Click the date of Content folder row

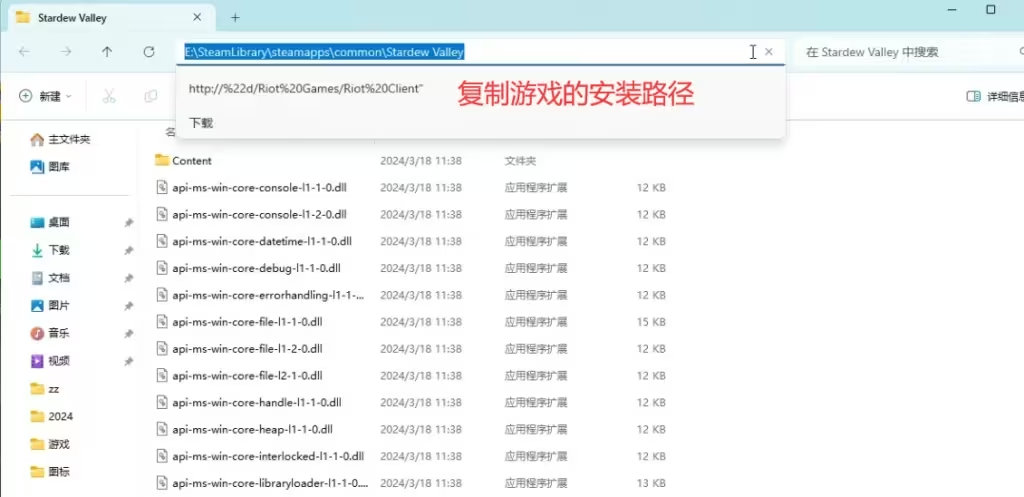pos(421,161)
